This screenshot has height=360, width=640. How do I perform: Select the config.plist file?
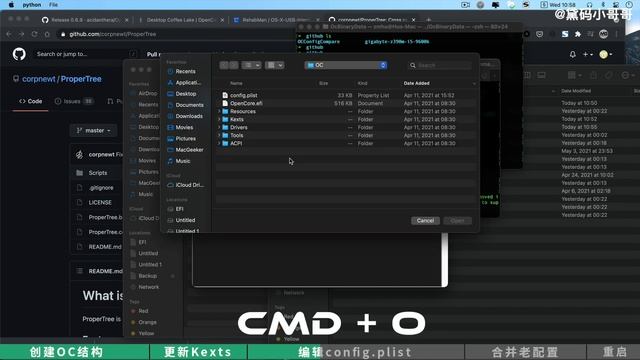[x=243, y=95]
